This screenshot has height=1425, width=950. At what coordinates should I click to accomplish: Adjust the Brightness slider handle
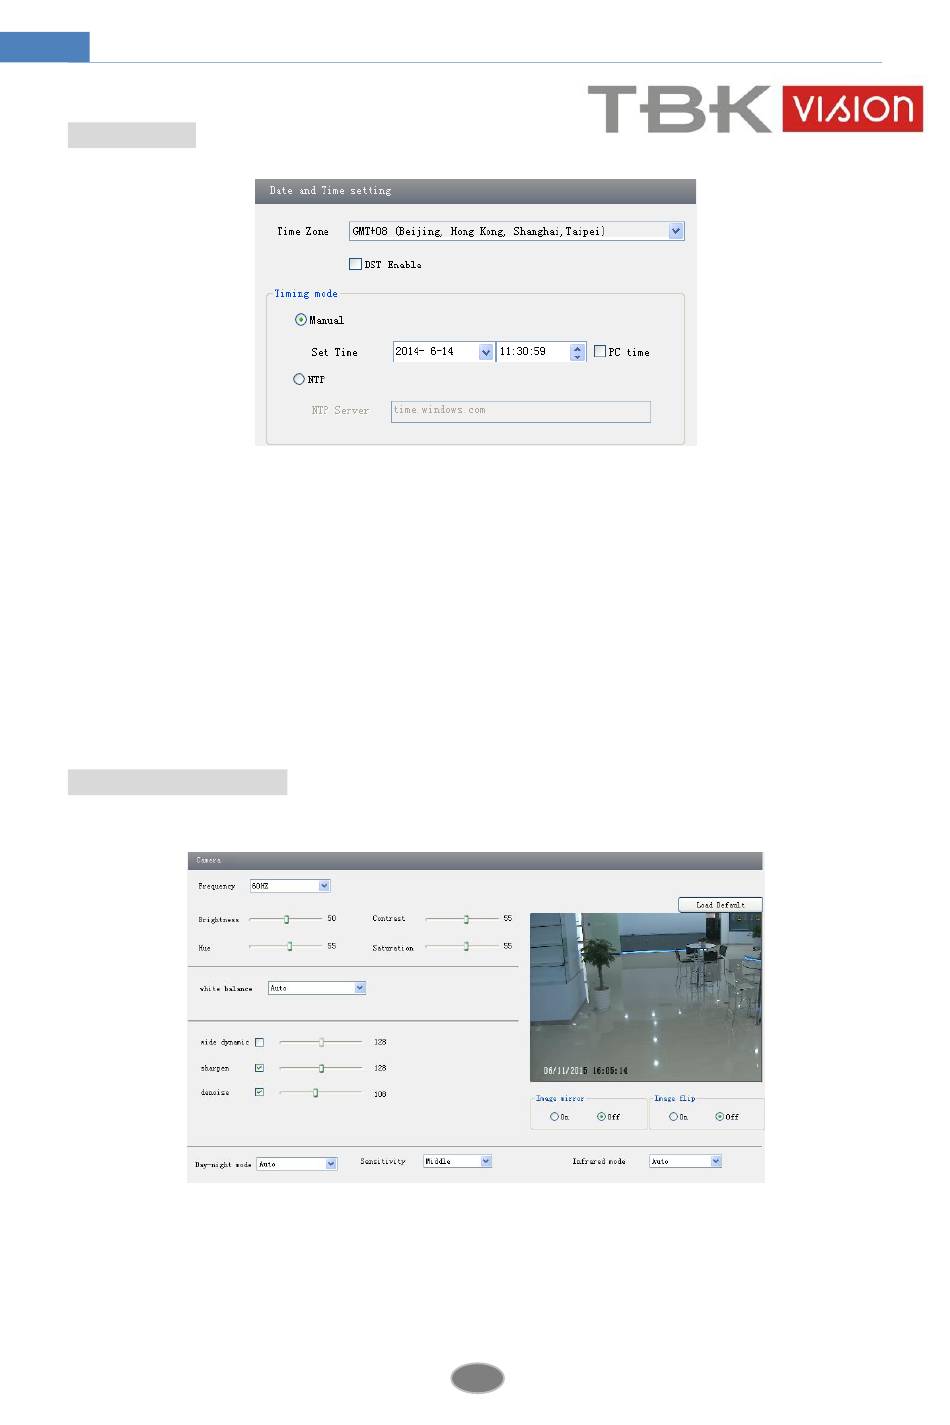pyautogui.click(x=286, y=919)
